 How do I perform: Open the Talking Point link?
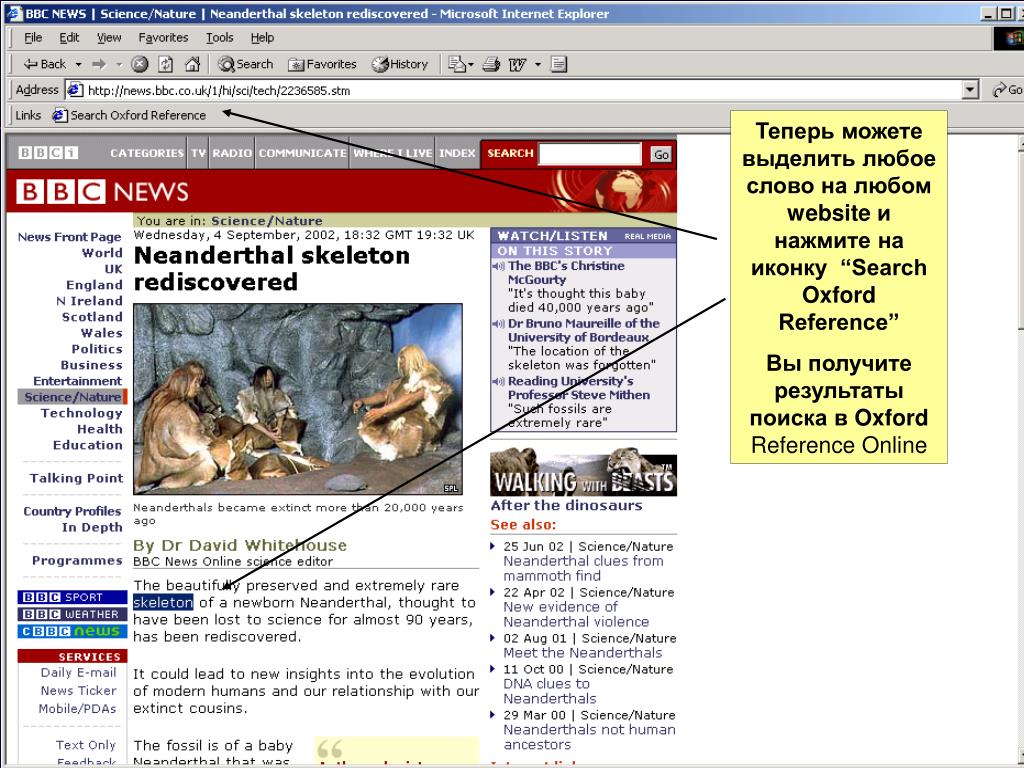[76, 478]
